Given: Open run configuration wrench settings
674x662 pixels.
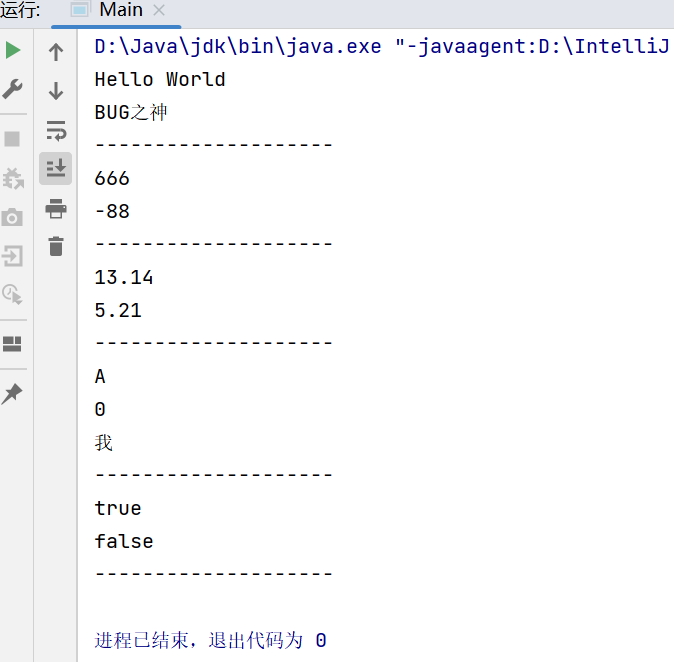Looking at the screenshot, I should tap(12, 89).
